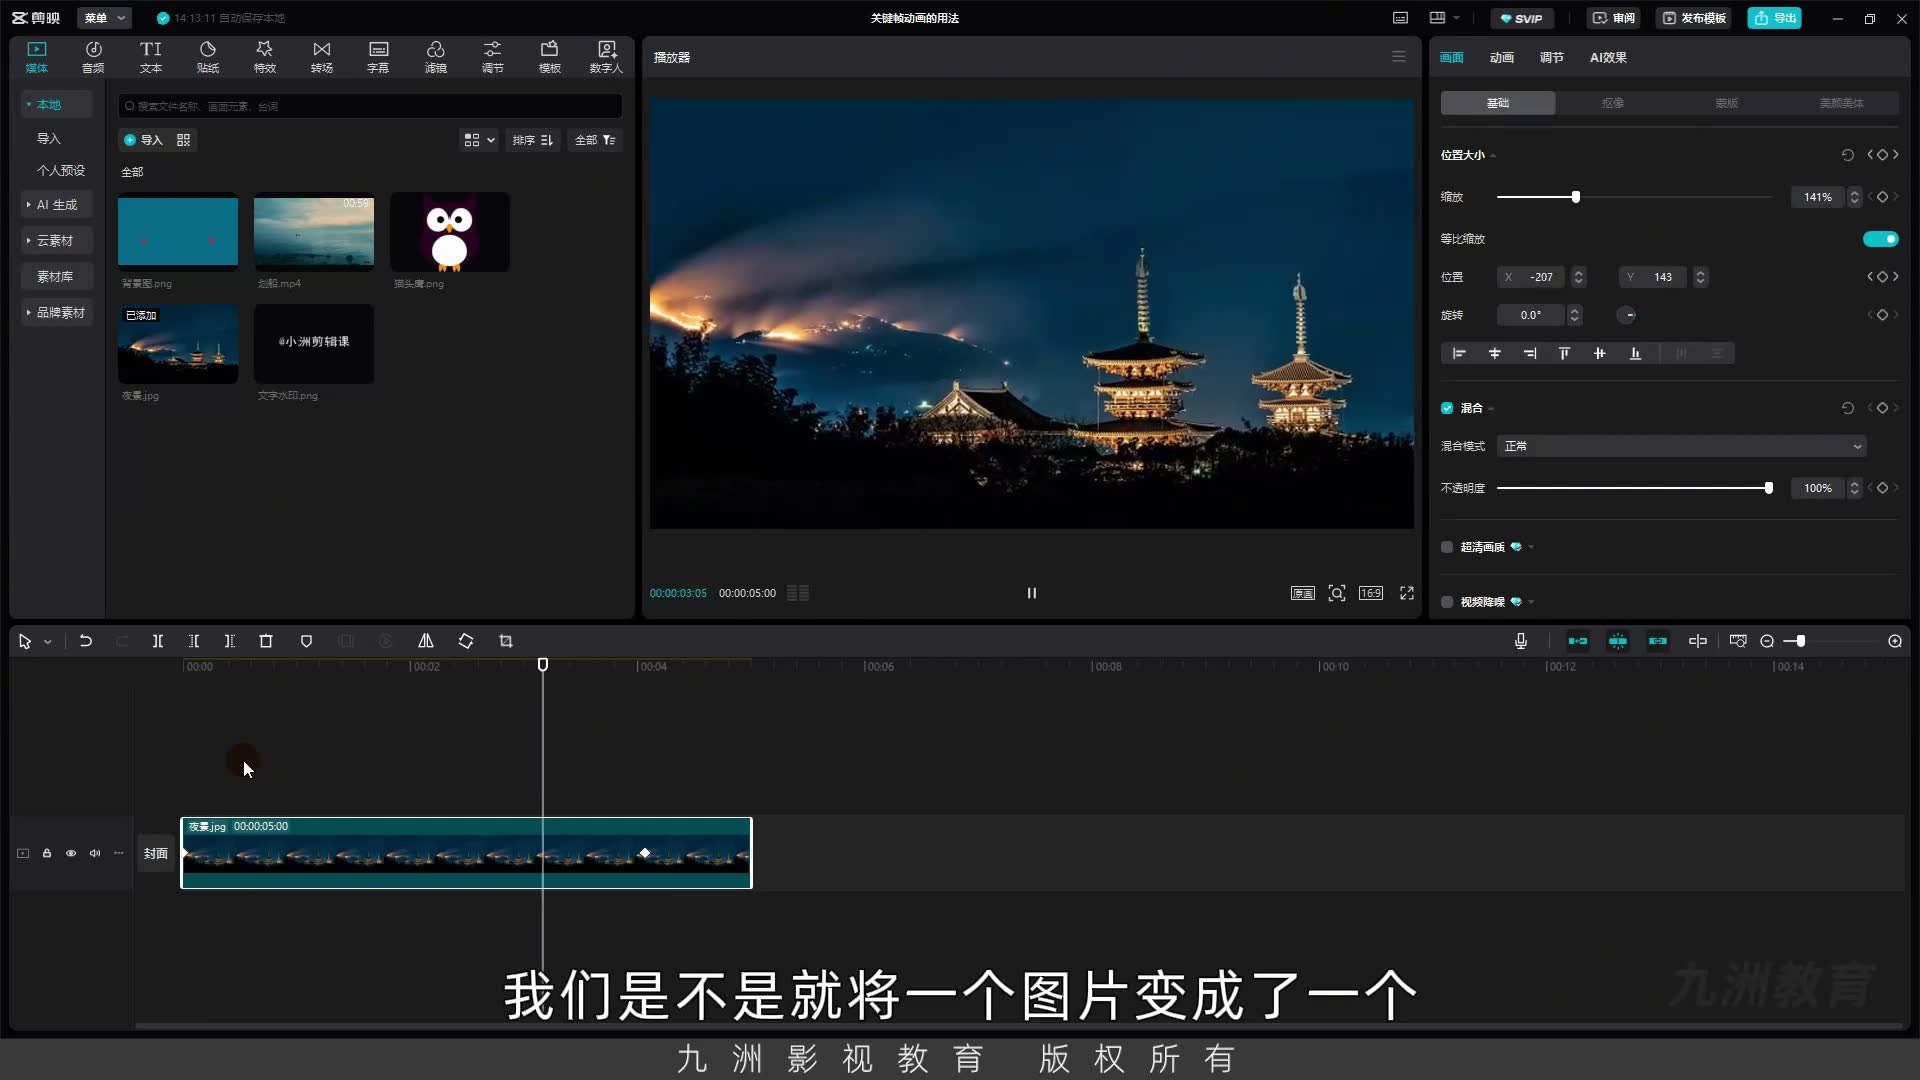This screenshot has height=1080, width=1920.
Task: Click the 审阅 review button
Action: pyautogui.click(x=1613, y=18)
